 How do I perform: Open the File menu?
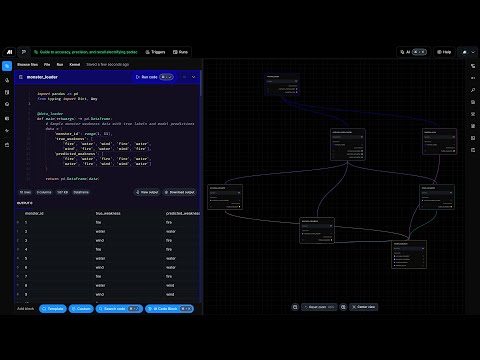coord(47,64)
